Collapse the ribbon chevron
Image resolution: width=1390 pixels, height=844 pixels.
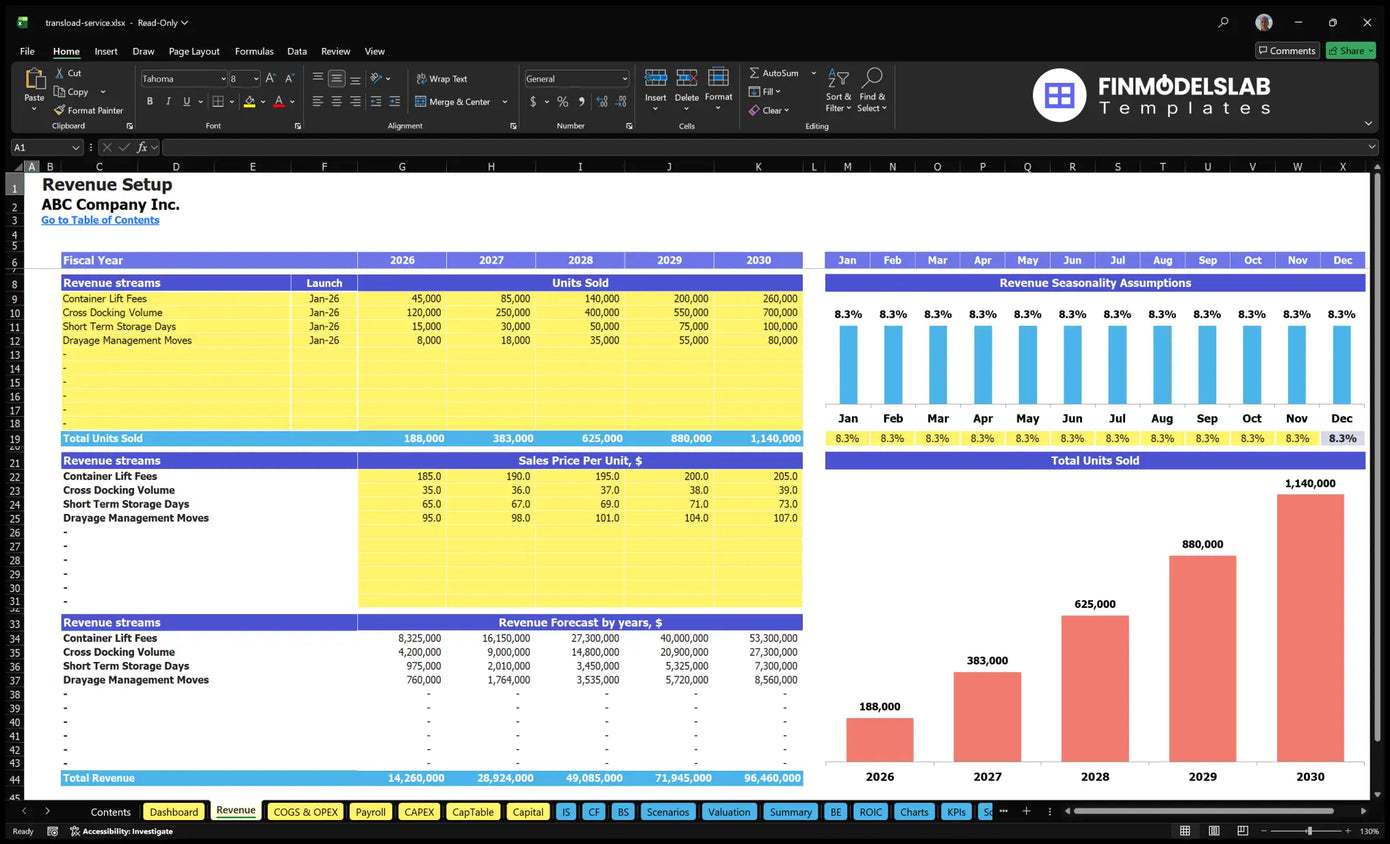click(x=1368, y=123)
